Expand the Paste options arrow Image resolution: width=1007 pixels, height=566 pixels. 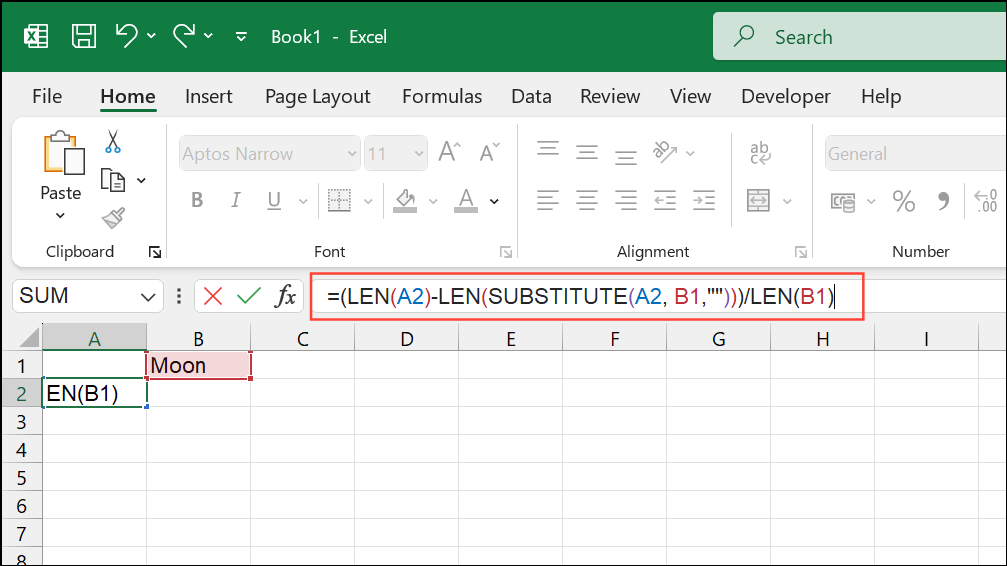pyautogui.click(x=60, y=216)
